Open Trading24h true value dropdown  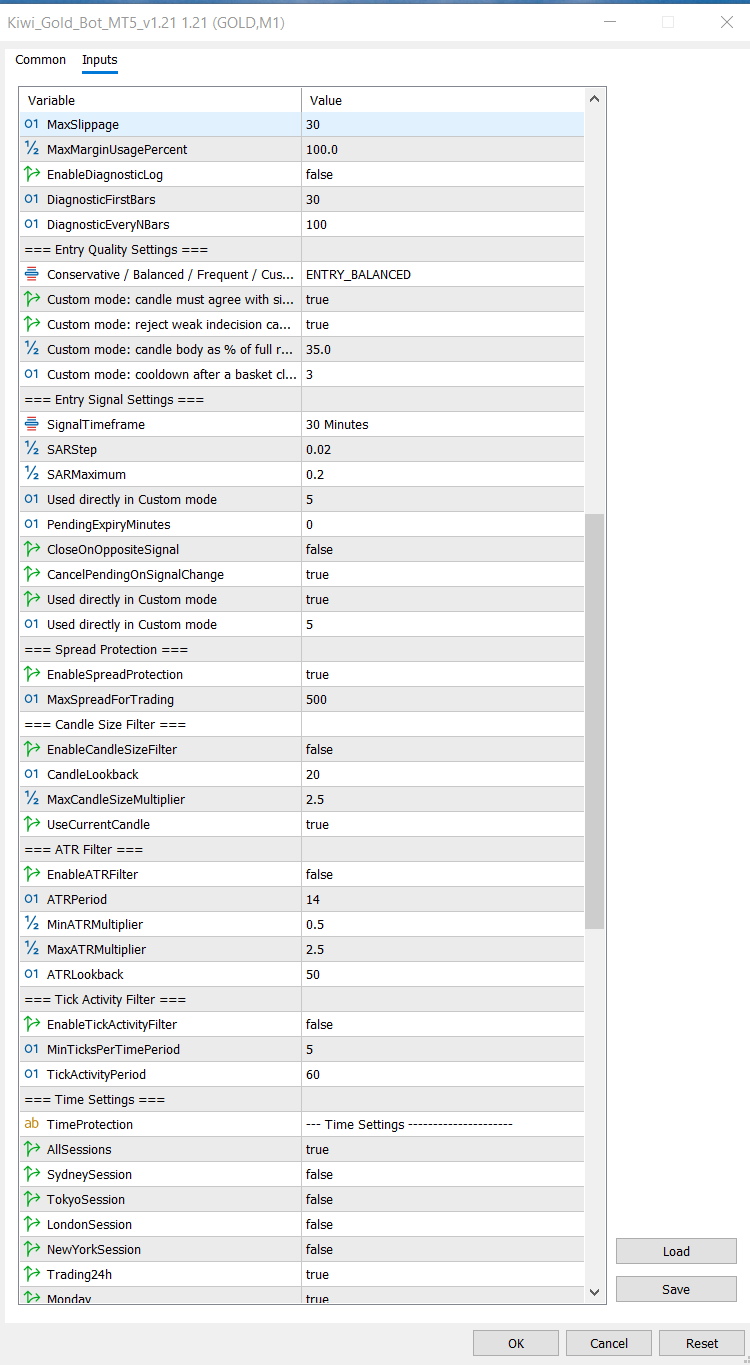point(443,1274)
